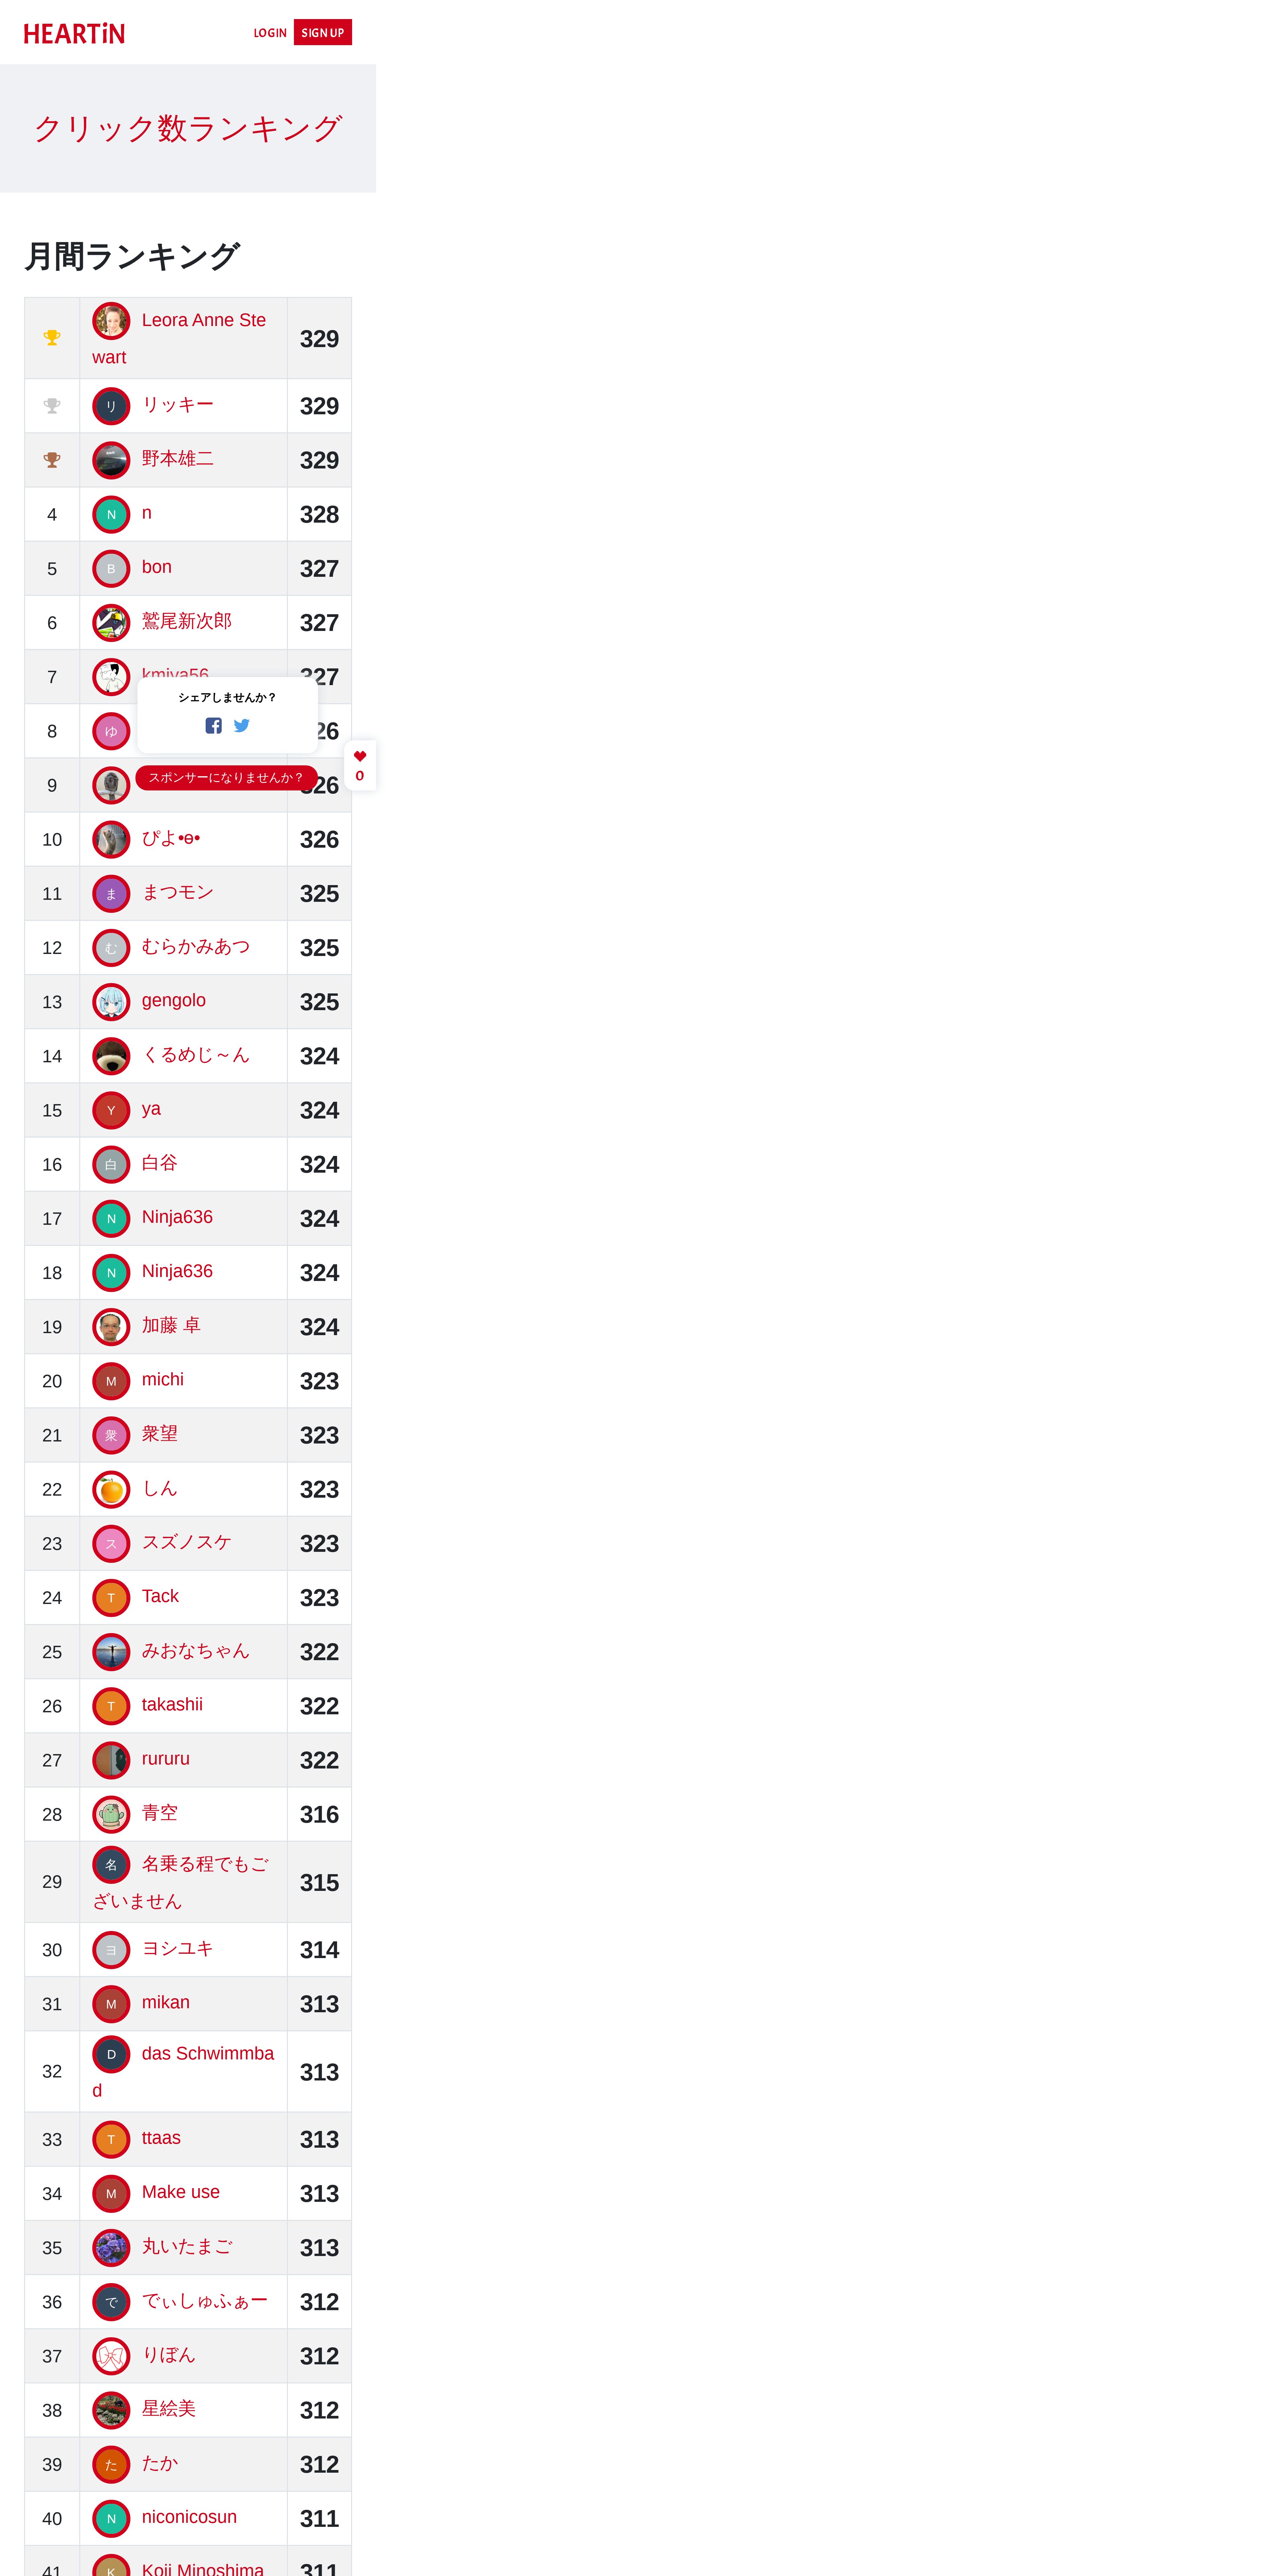
Task: Click the gold trophy icon
Action: pyautogui.click(x=52, y=338)
